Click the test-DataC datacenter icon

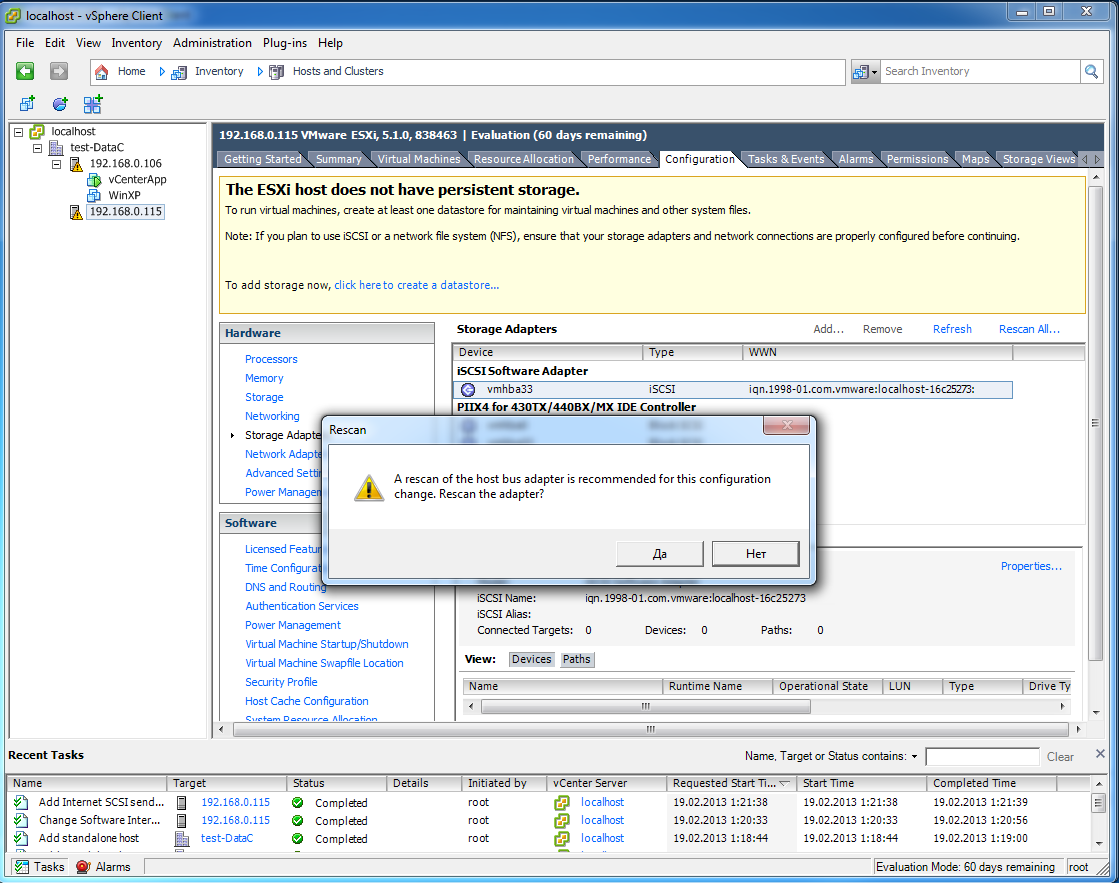click(x=56, y=148)
